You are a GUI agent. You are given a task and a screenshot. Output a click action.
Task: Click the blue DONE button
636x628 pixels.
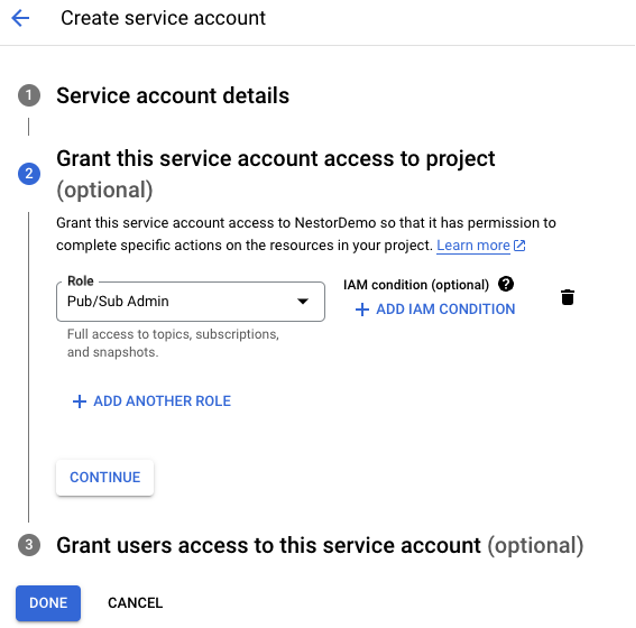coord(48,603)
